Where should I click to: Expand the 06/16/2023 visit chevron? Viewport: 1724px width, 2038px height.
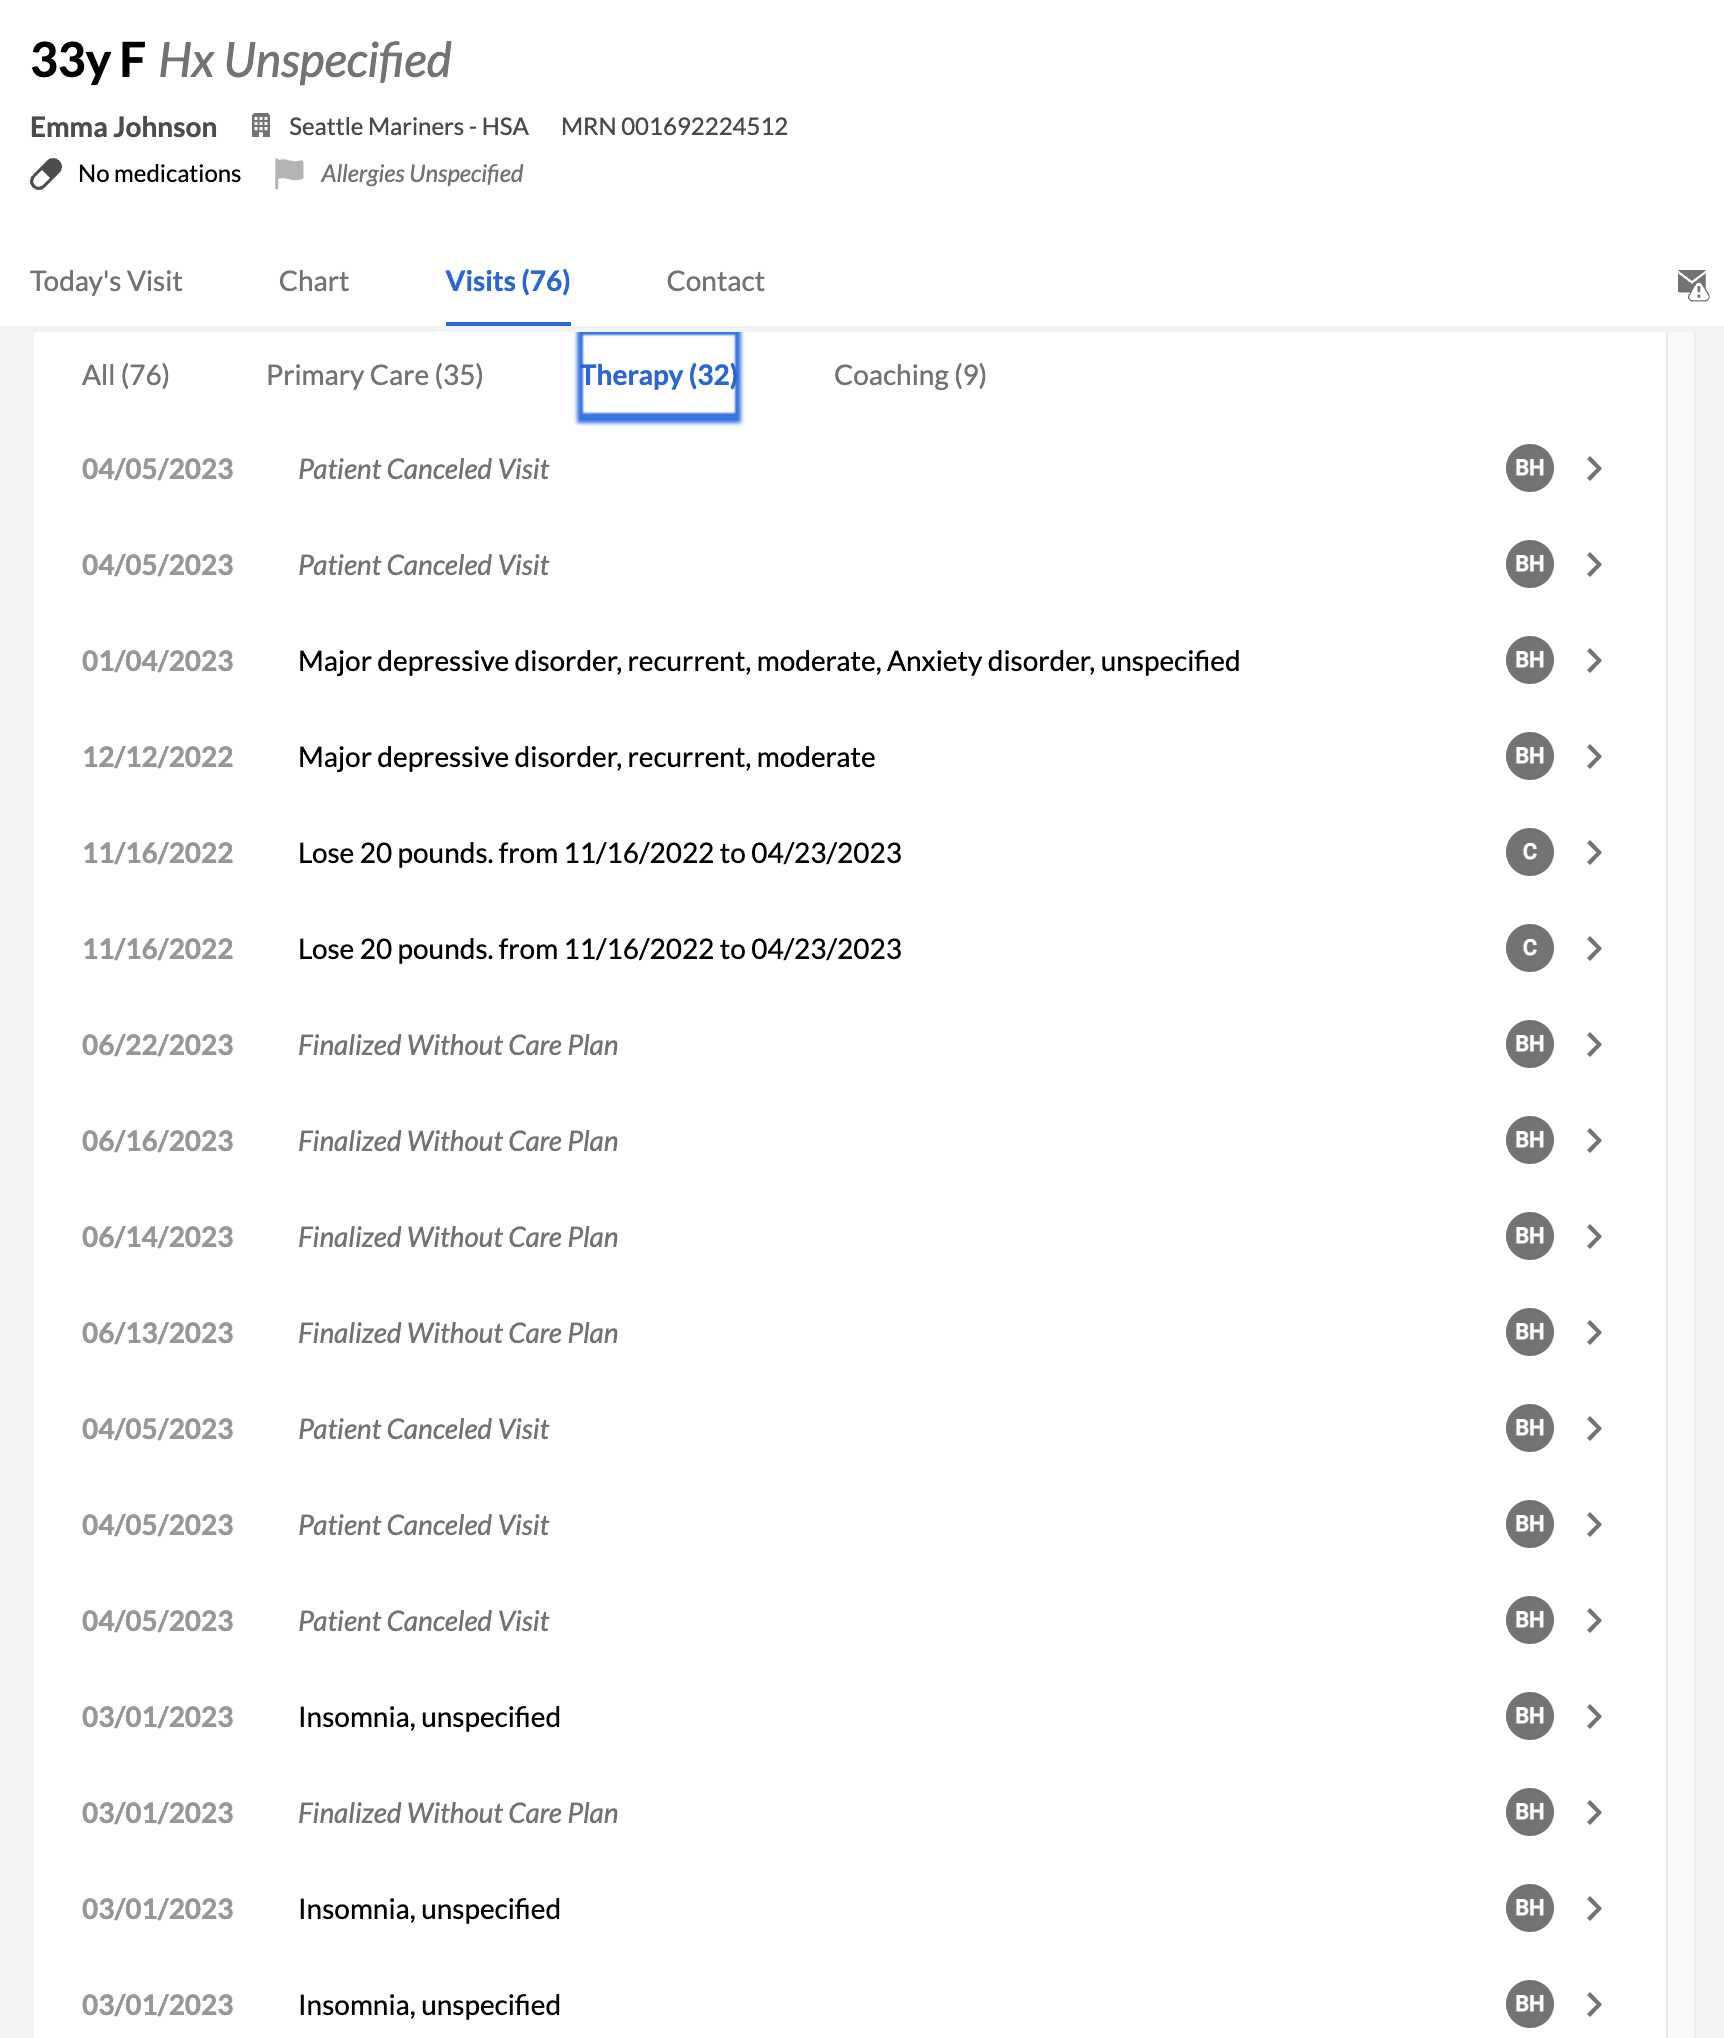[x=1594, y=1140]
